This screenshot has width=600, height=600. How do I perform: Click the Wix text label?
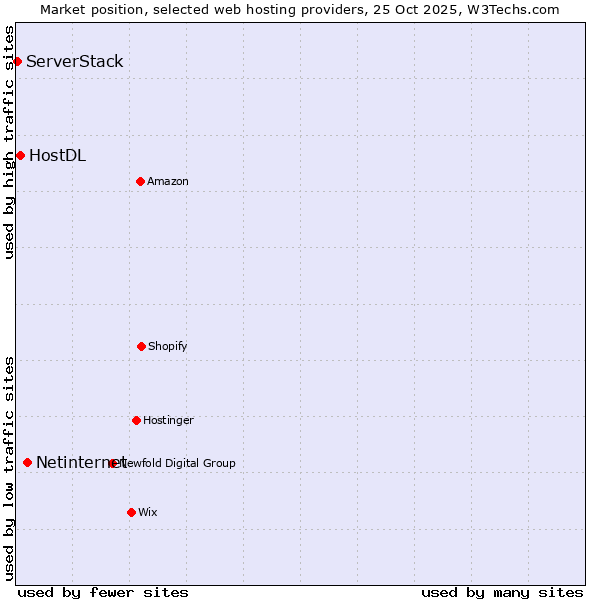coord(148,512)
